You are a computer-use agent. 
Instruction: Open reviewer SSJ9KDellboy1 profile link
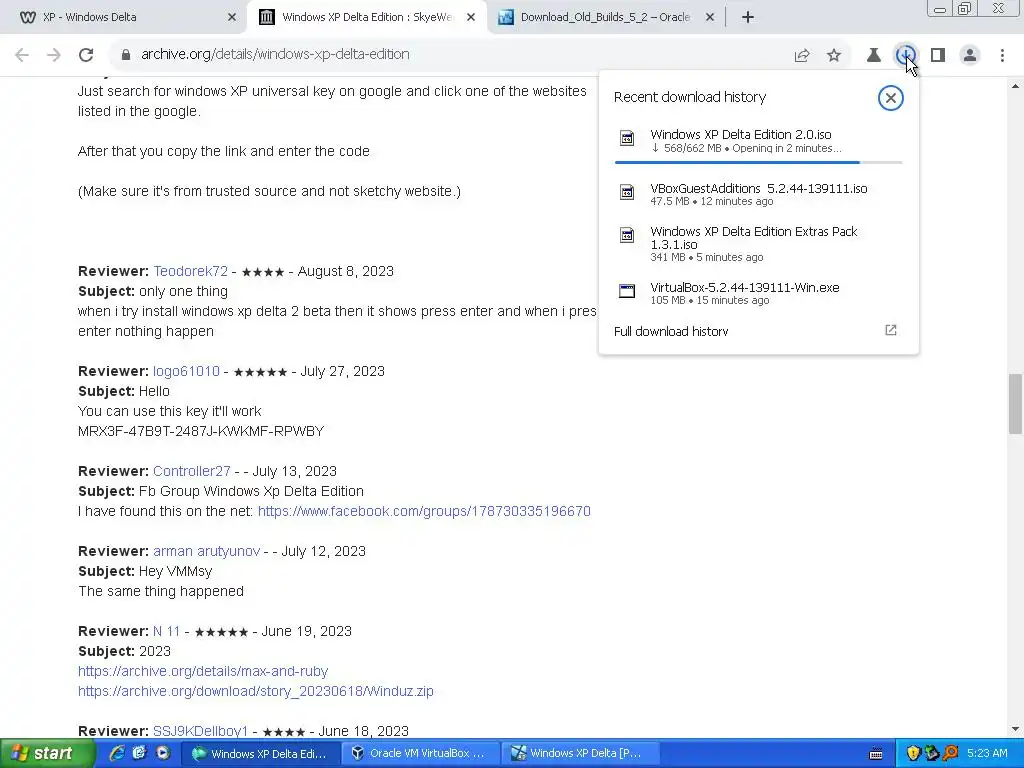(200, 731)
